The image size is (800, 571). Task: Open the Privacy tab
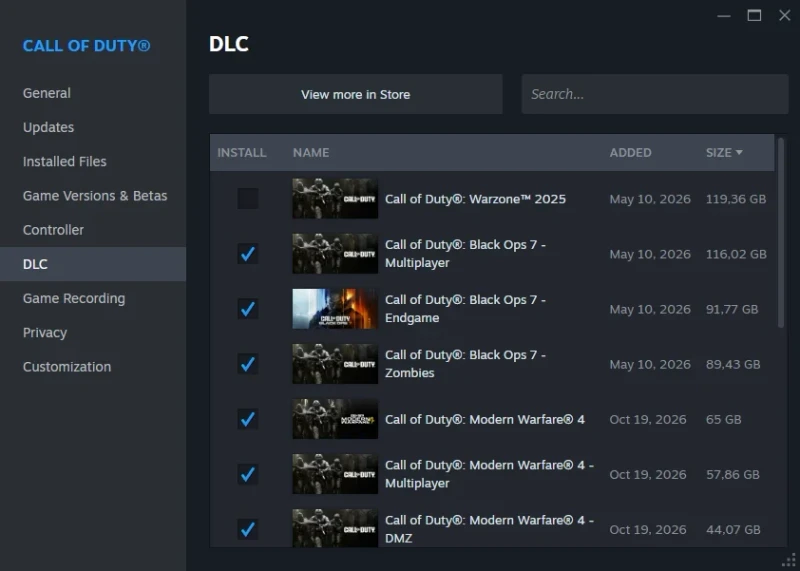[x=93, y=332]
